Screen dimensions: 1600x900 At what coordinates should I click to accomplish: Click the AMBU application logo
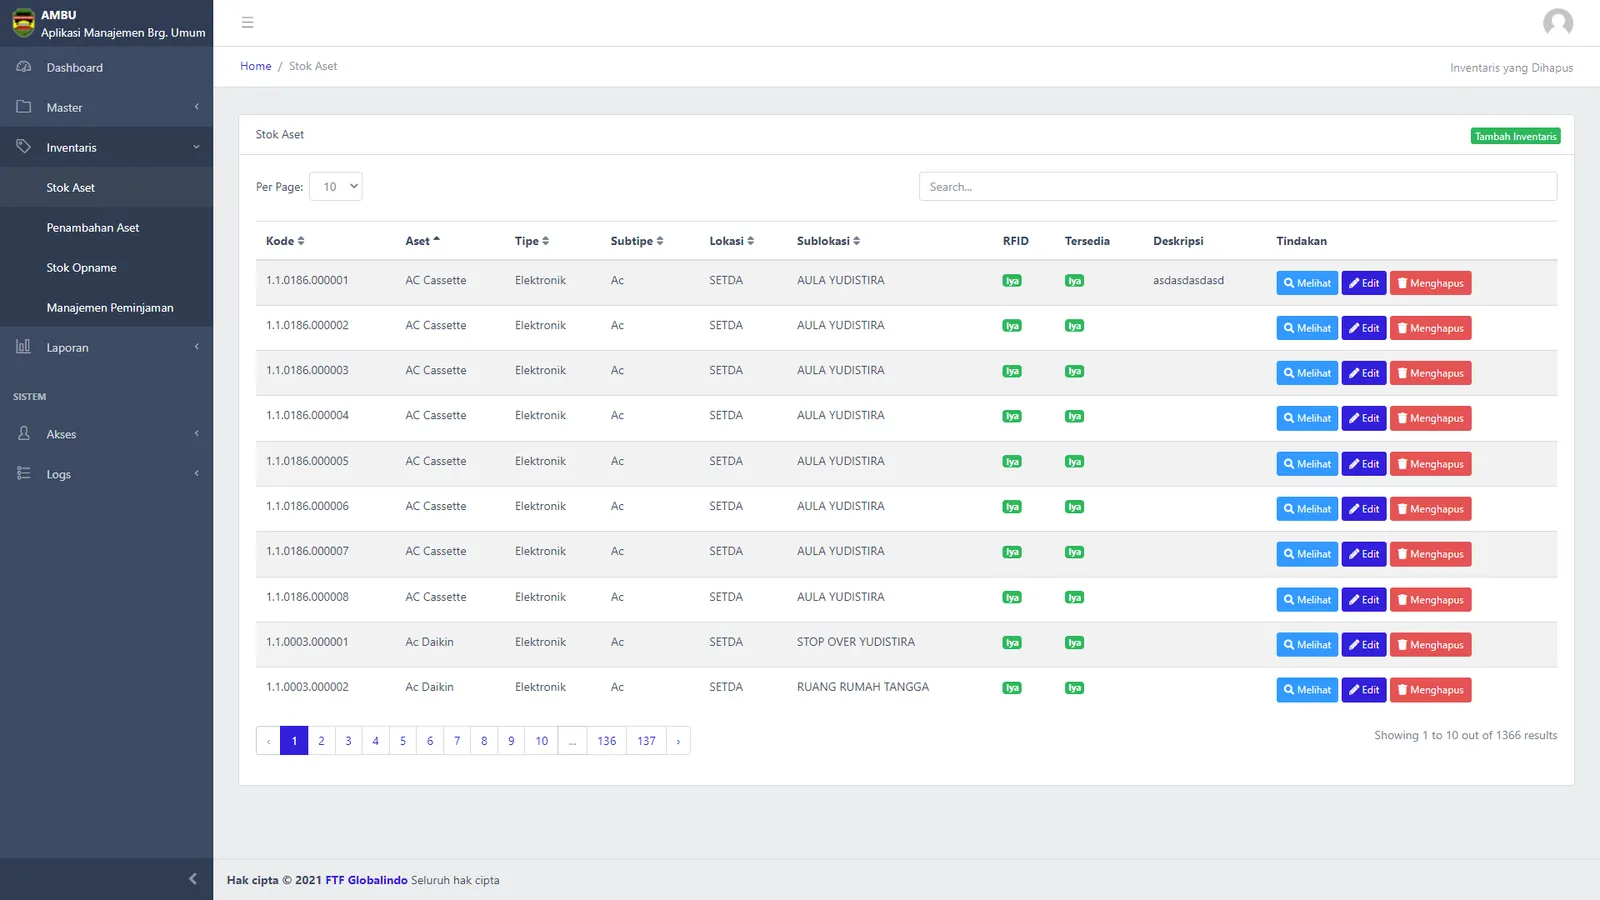point(23,23)
